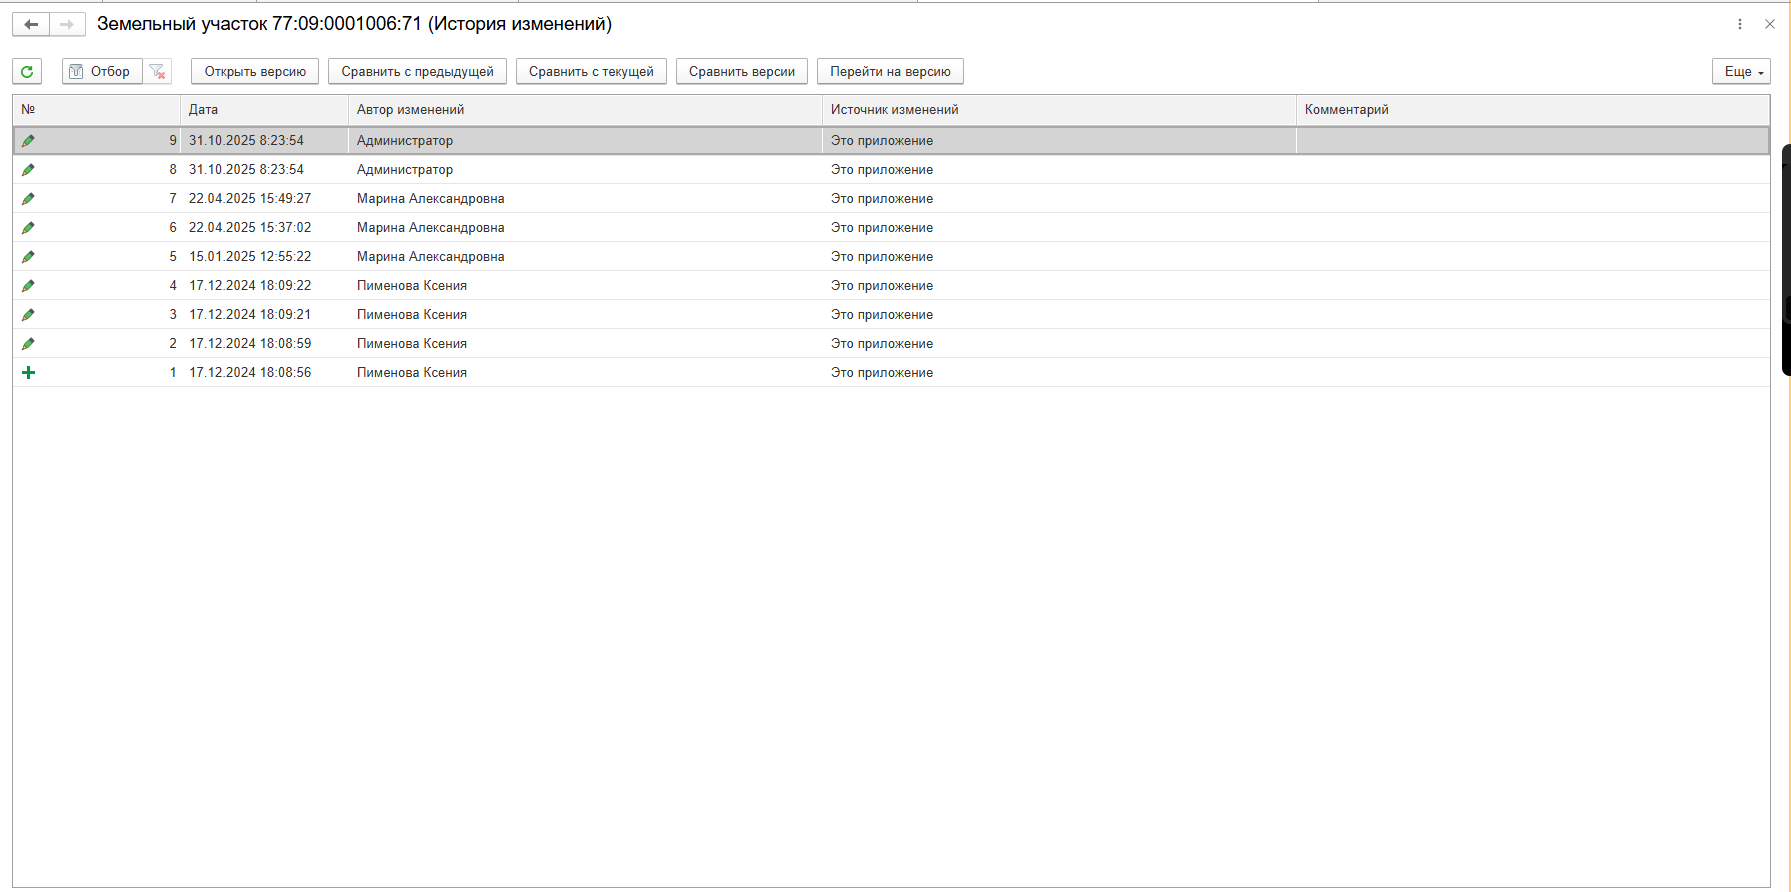Click Перейти на версию button
Screen dimensions: 1791x892
coord(890,71)
